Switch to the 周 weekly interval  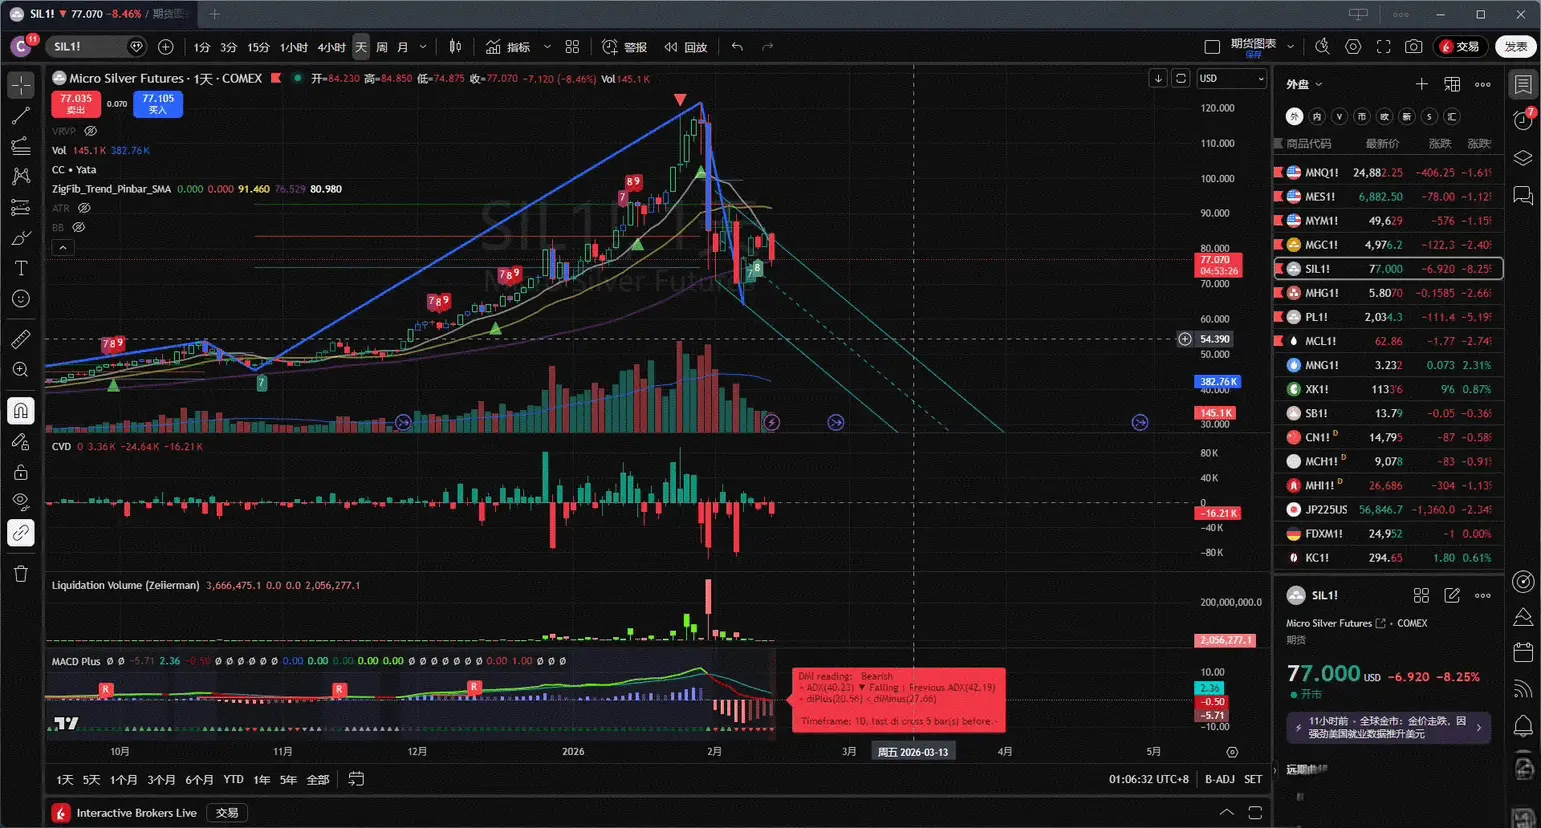(382, 47)
